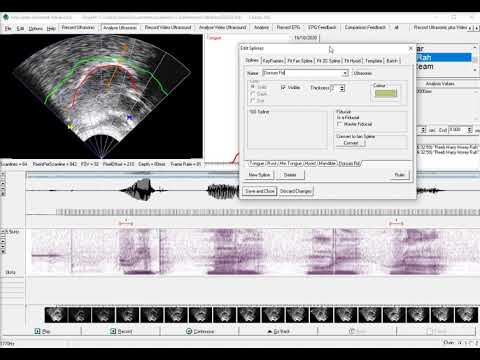This screenshot has height=360, width=480.
Task: Click the left scroll arrow of the mode tab strip
Action: 470,28
